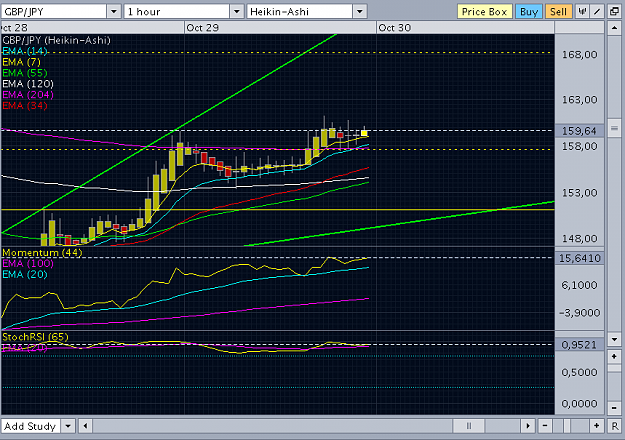Click the GBP/JPY symbol field
This screenshot has width=625, height=440.
click(x=54, y=12)
